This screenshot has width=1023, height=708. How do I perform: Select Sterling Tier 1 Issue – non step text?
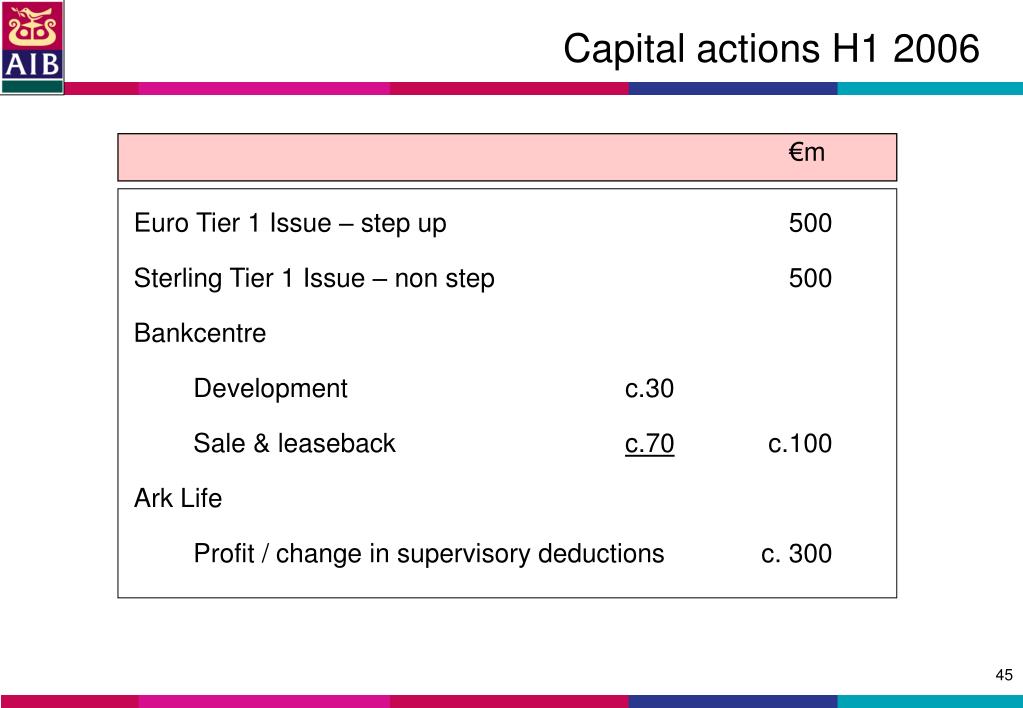click(x=314, y=279)
